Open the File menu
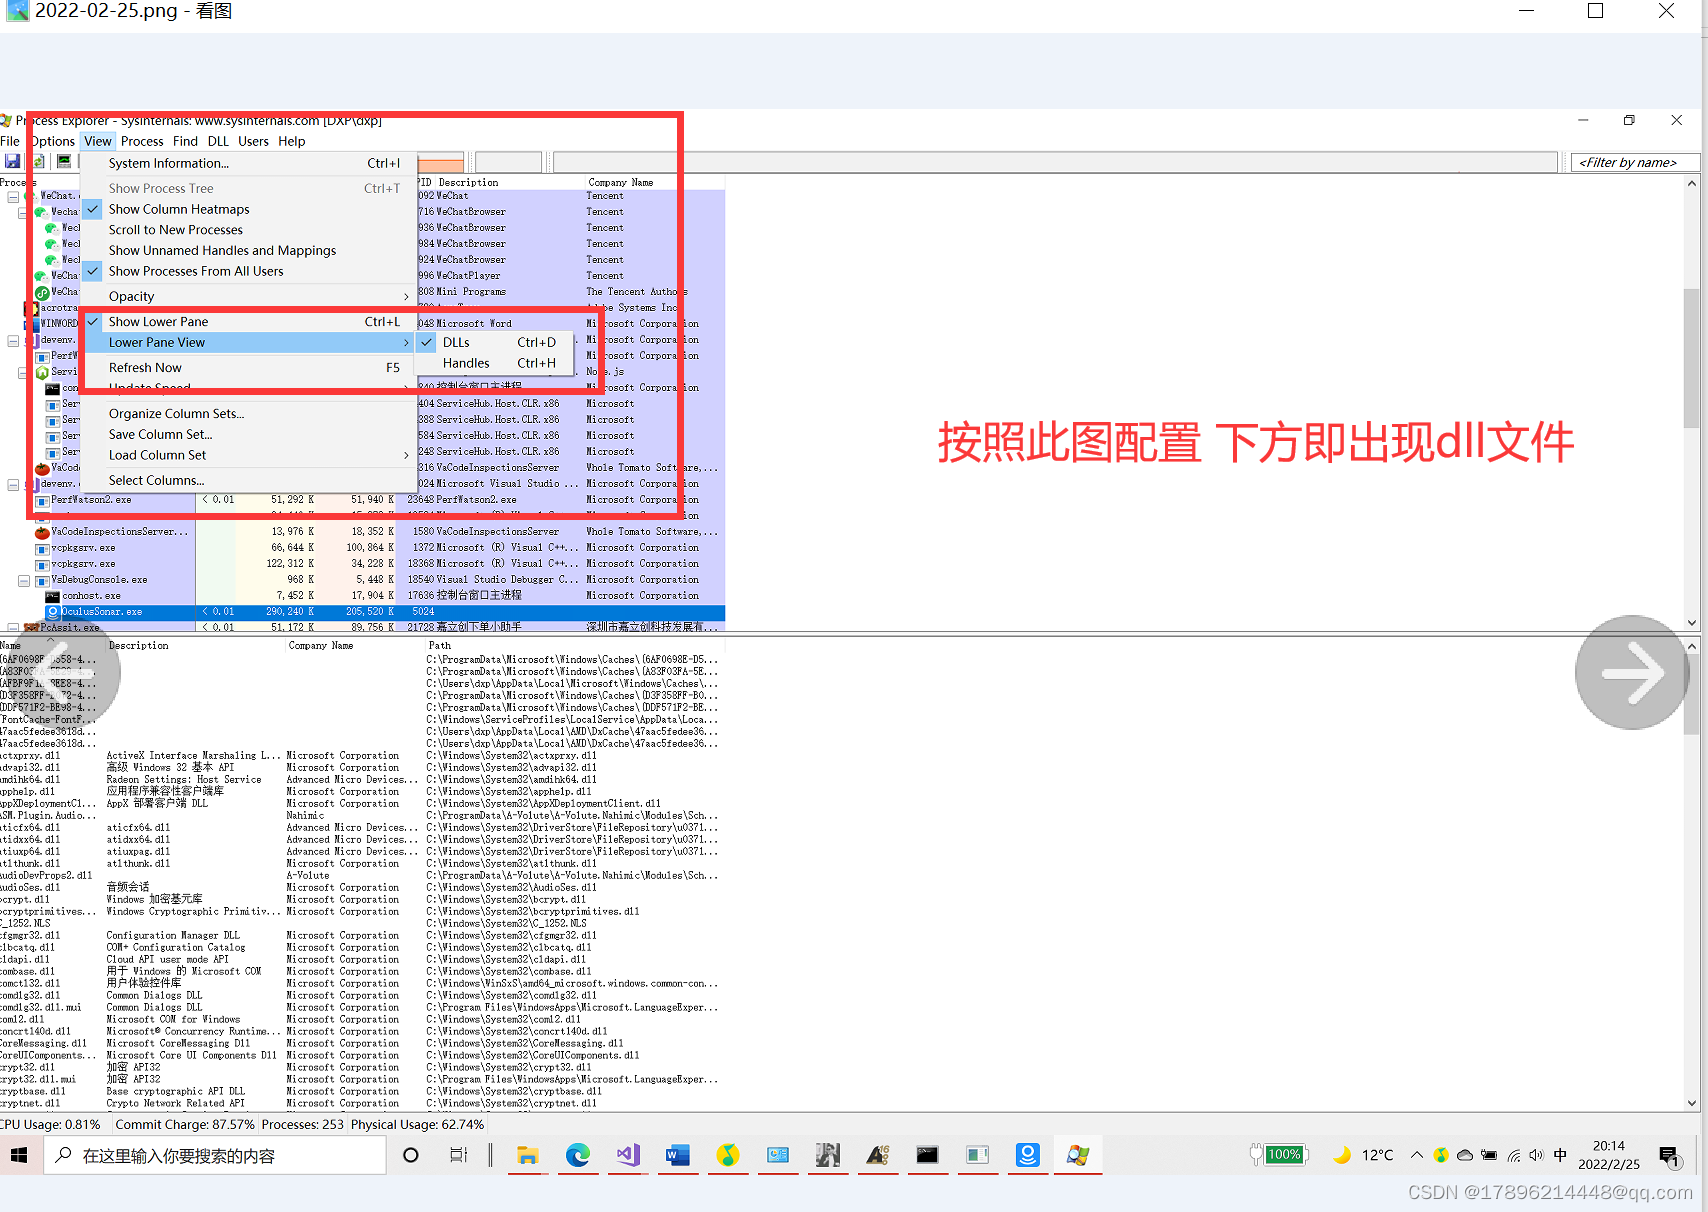Image resolution: width=1708 pixels, height=1212 pixels. coord(10,141)
